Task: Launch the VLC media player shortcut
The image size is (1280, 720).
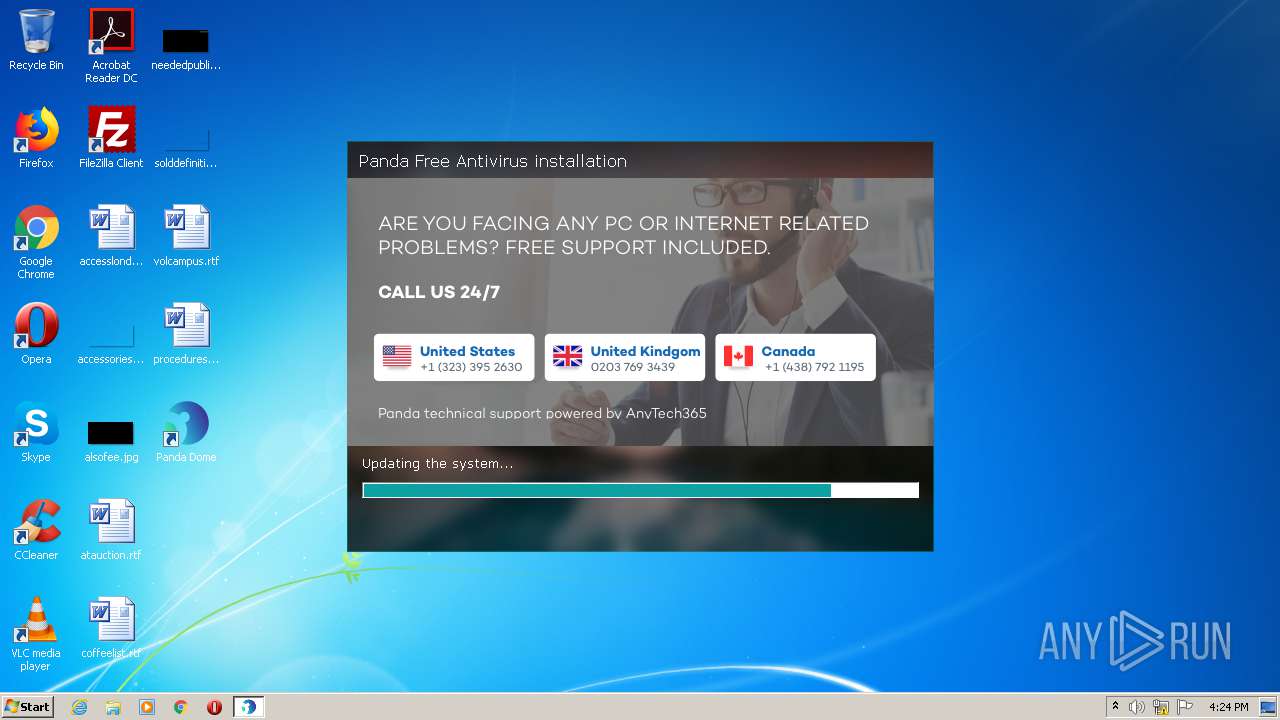Action: (x=36, y=635)
